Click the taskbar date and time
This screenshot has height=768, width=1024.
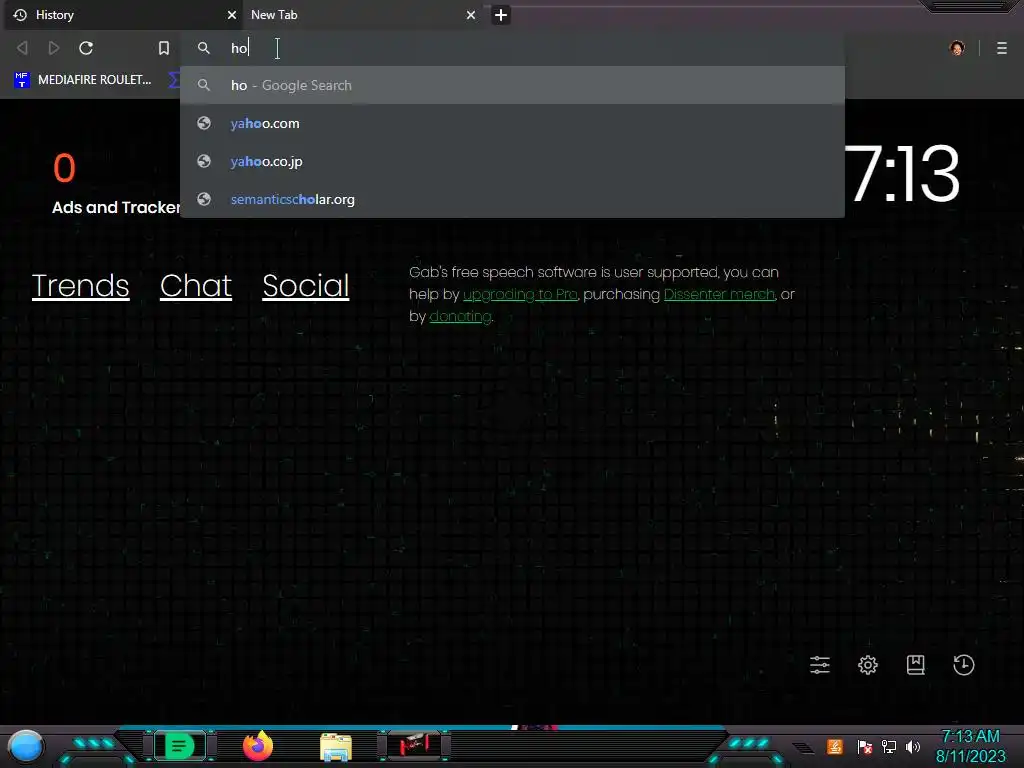(970, 746)
